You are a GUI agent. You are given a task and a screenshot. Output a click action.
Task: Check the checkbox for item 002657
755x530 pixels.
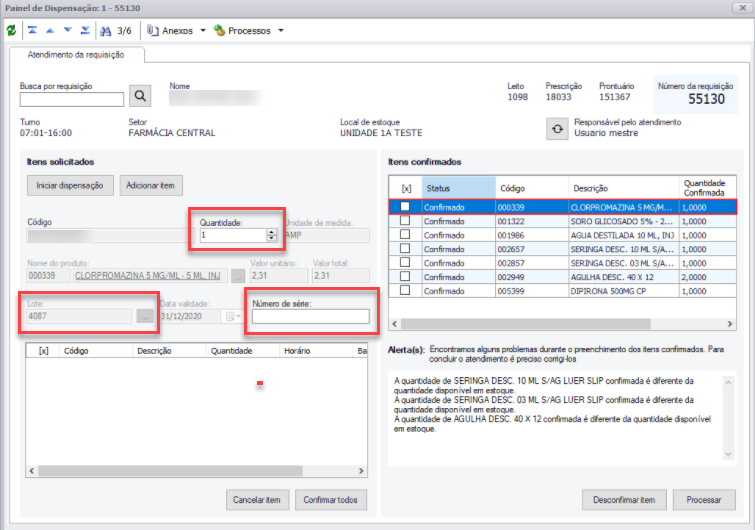(405, 248)
